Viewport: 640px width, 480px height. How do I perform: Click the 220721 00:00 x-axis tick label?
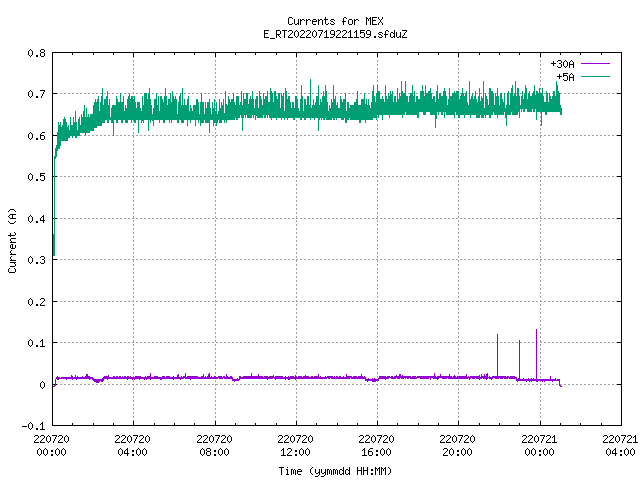tap(540, 445)
